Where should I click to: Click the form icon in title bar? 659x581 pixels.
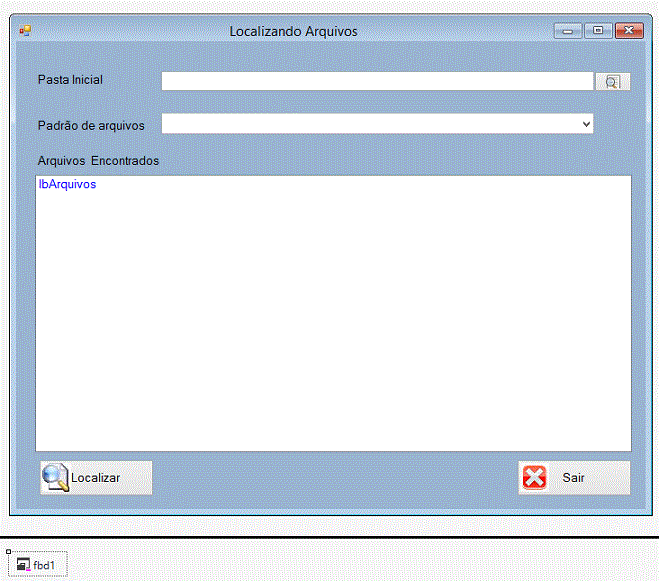pyautogui.click(x=25, y=31)
